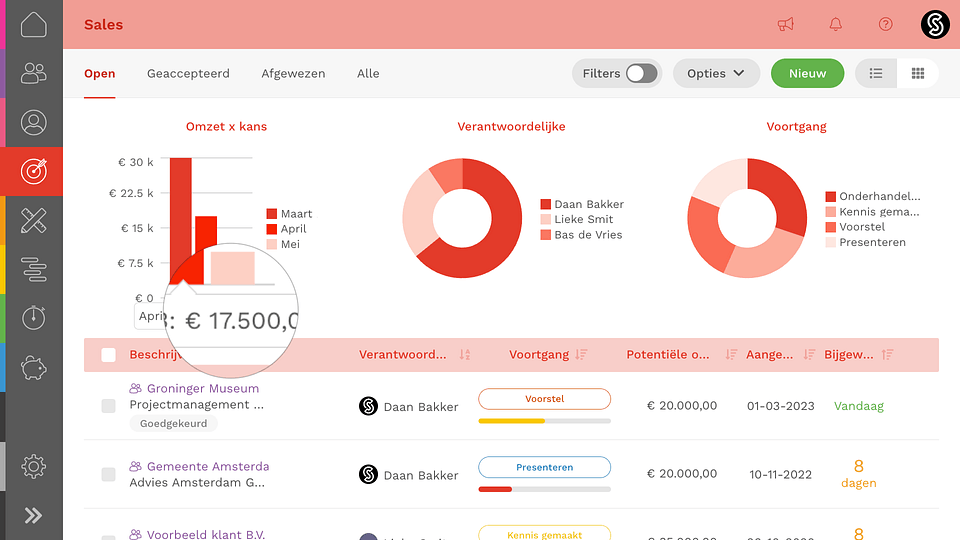Open the Opties dropdown

coord(716,73)
